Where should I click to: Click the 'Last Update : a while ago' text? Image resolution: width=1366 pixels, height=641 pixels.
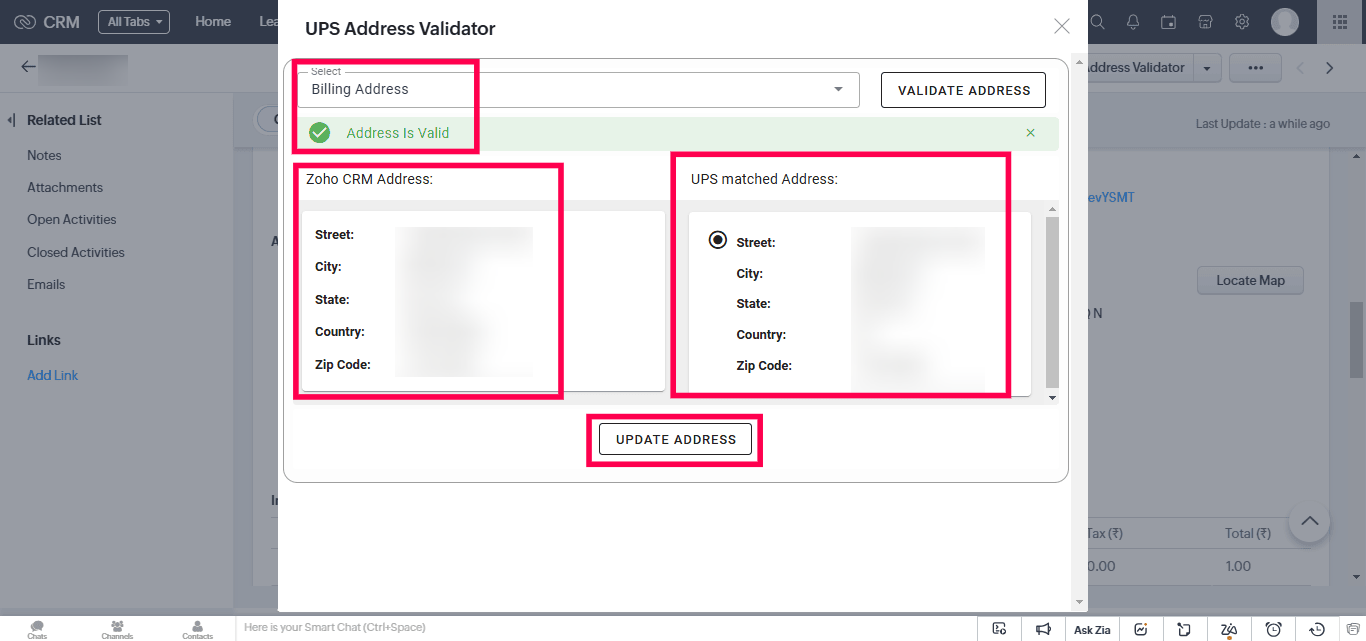[1263, 124]
